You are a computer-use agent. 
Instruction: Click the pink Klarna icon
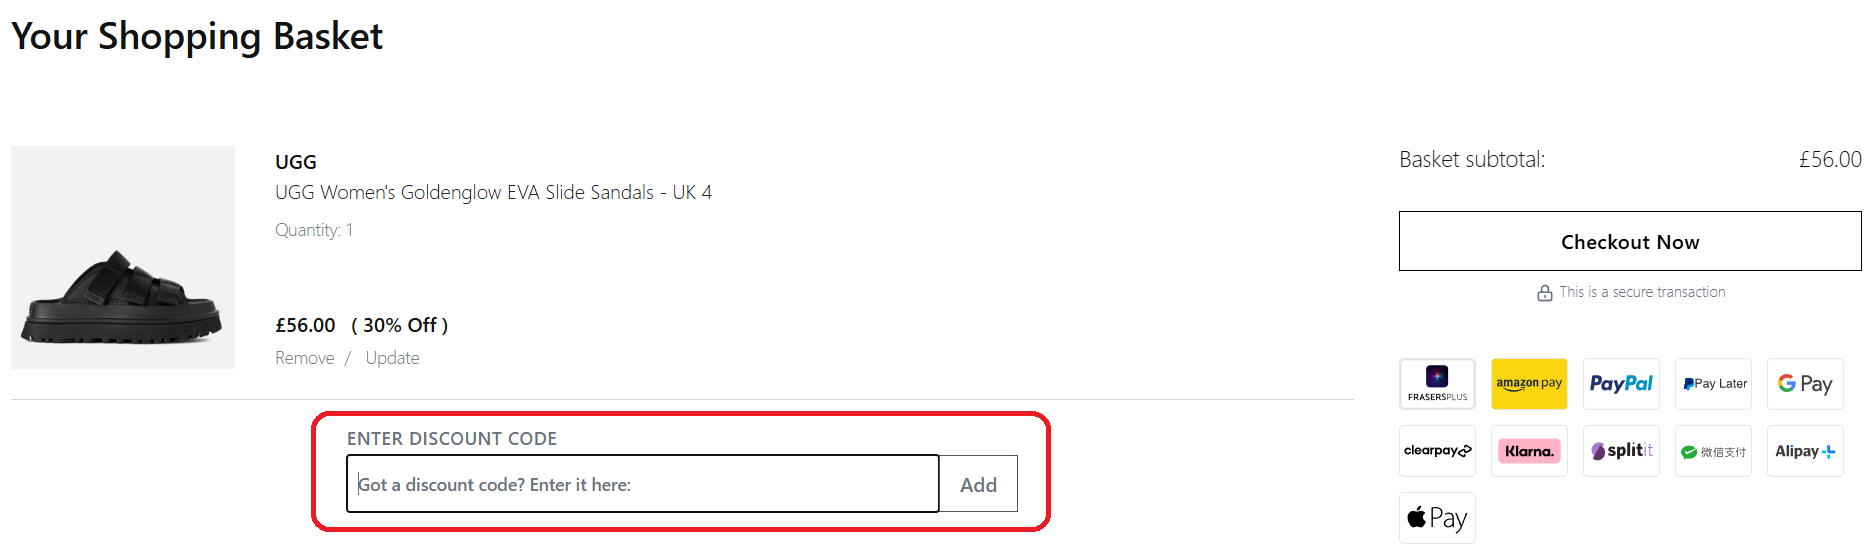click(x=1529, y=451)
